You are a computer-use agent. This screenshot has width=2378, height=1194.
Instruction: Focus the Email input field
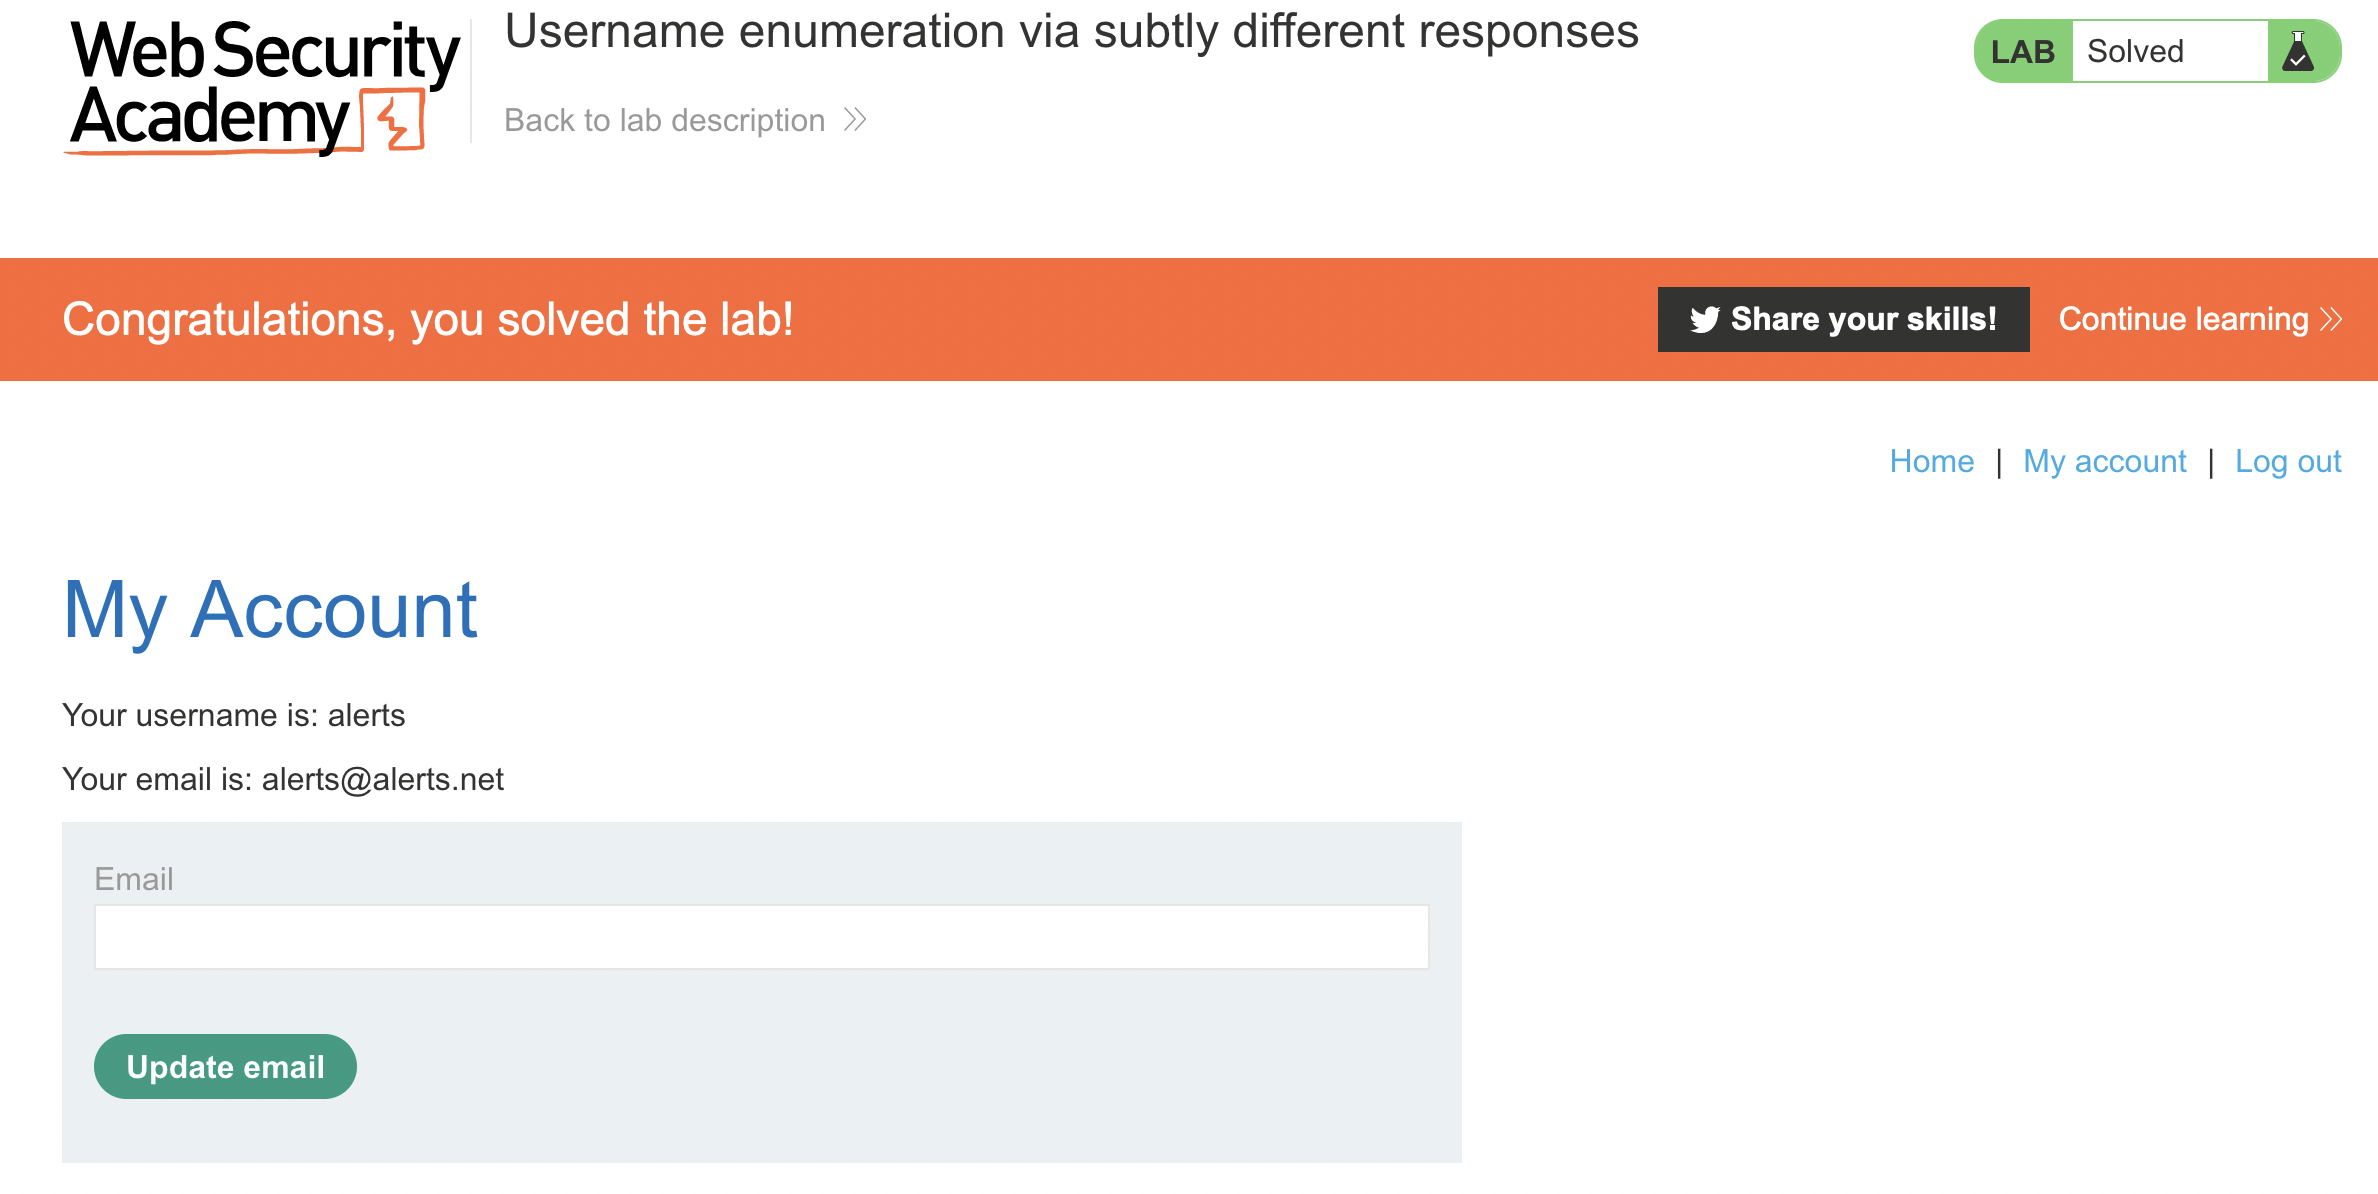[x=761, y=937]
